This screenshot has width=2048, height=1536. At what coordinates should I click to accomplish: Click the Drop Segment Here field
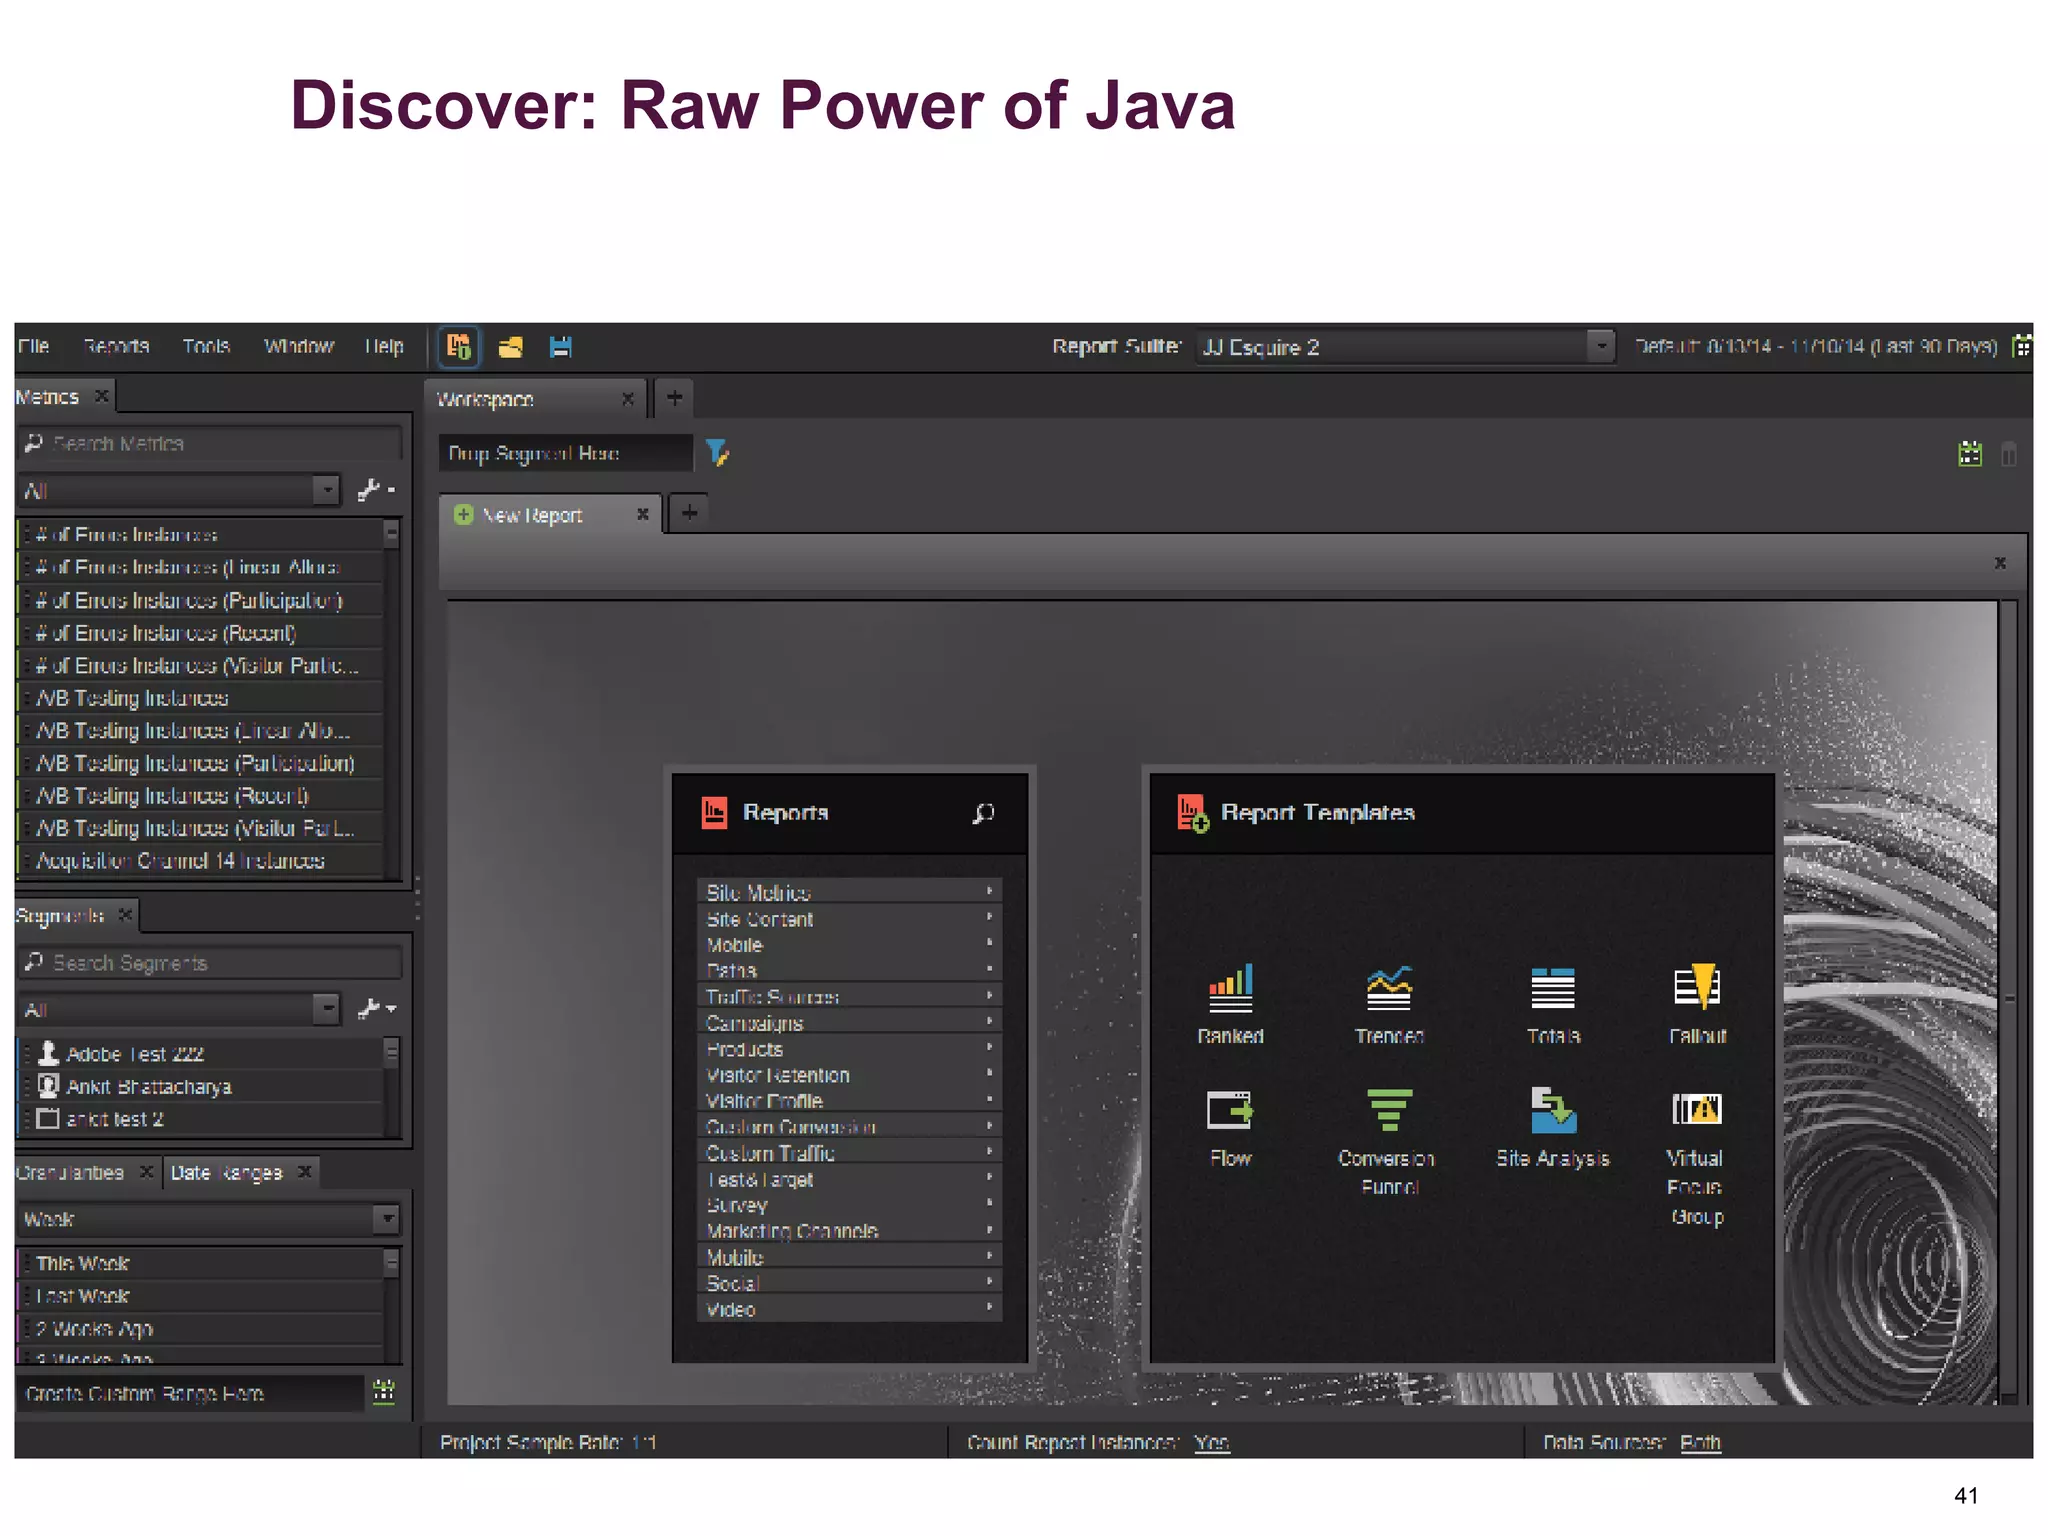566,453
